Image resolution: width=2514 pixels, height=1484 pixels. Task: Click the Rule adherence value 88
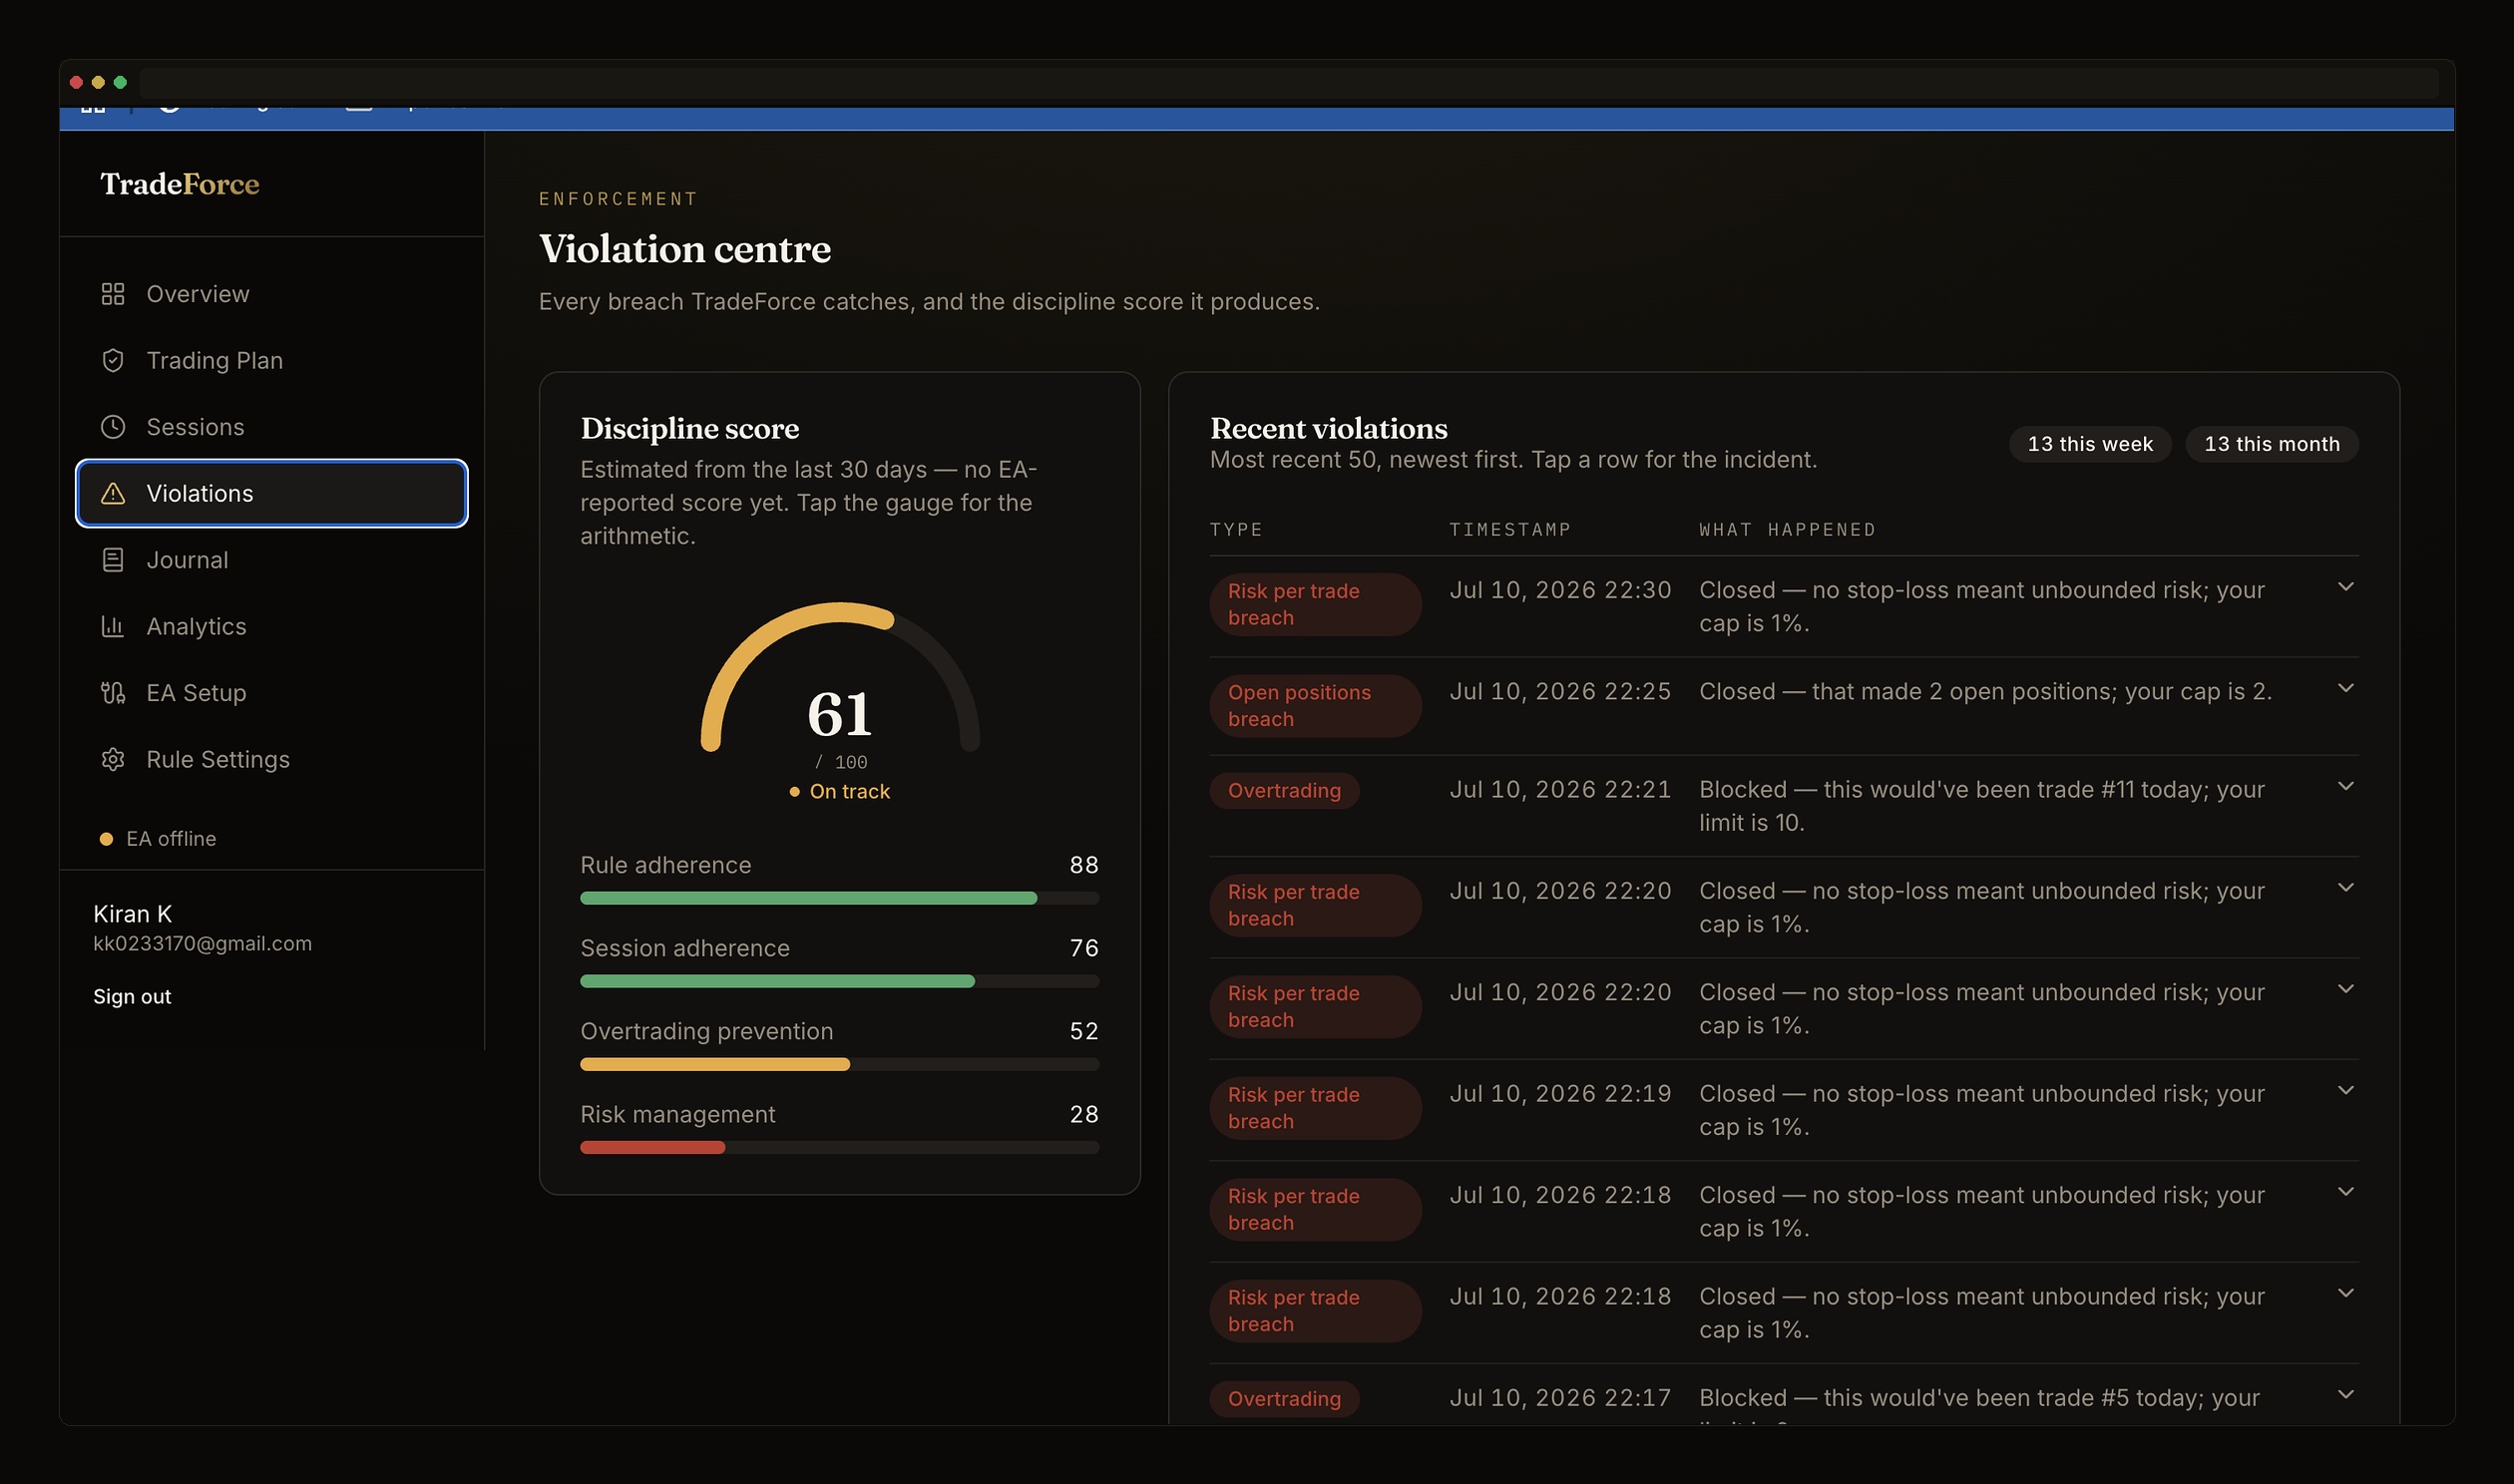point(1084,865)
